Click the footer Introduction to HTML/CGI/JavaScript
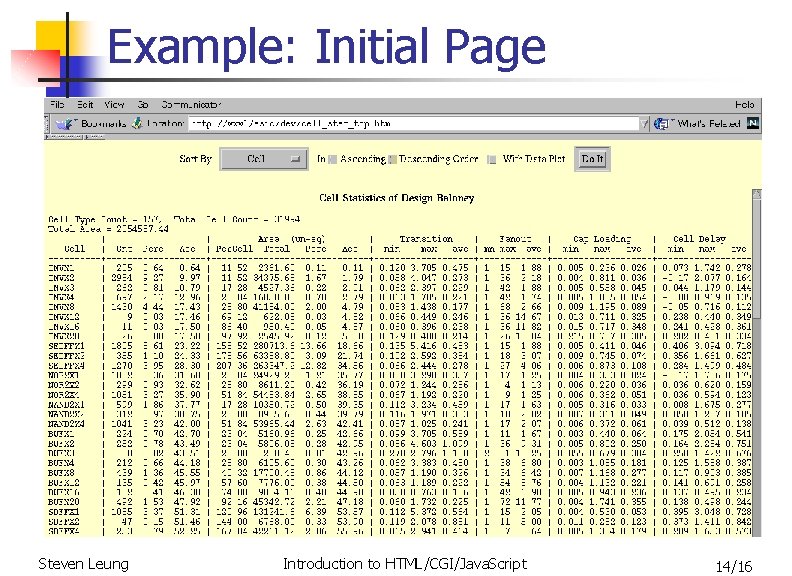Screen dimensions: 792x576 pyautogui.click(x=405, y=564)
